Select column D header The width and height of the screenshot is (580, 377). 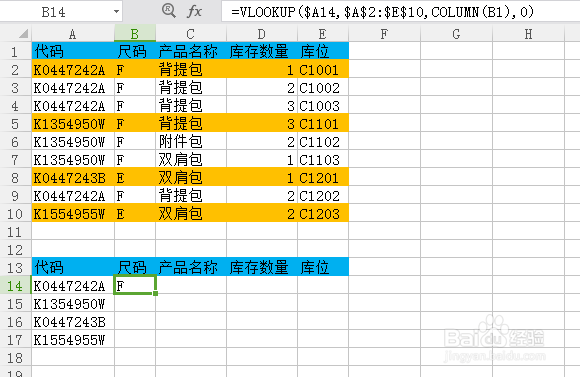[262, 34]
